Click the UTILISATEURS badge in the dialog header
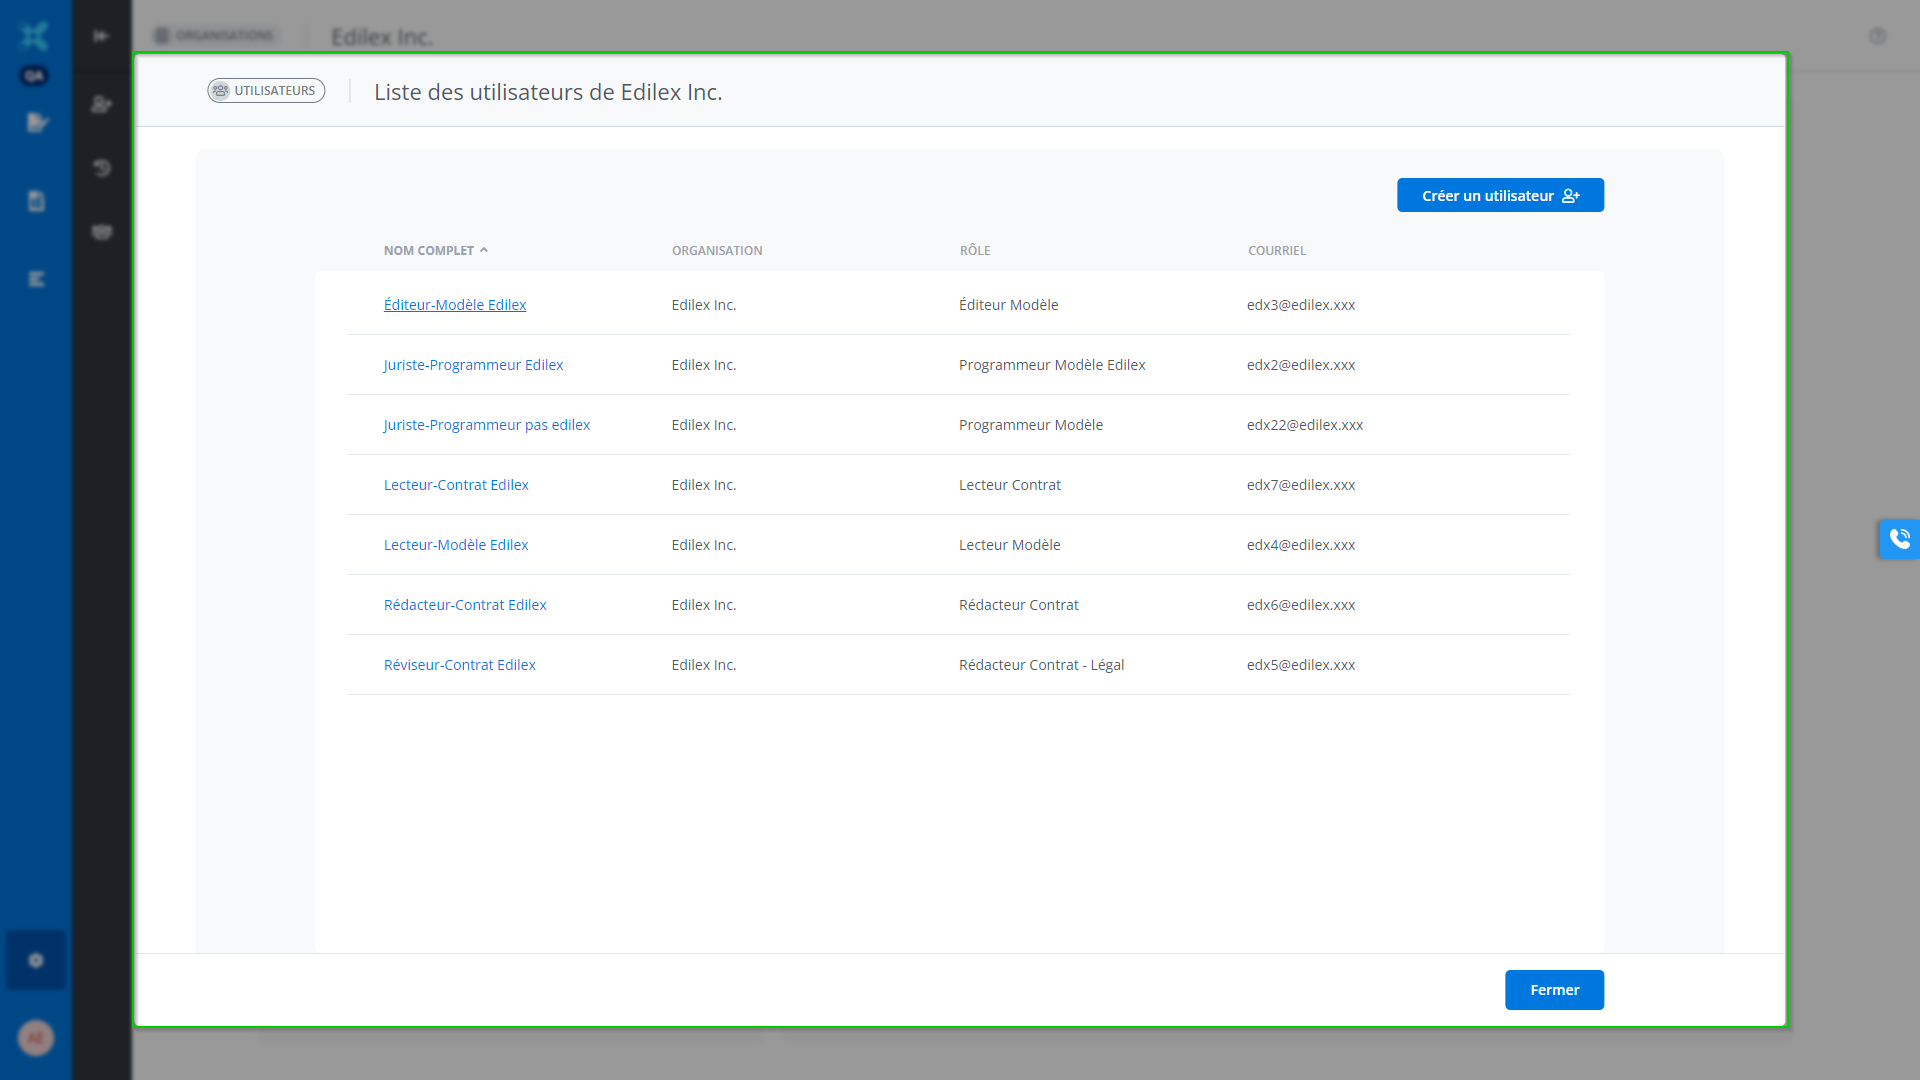The height and width of the screenshot is (1080, 1920). (266, 91)
